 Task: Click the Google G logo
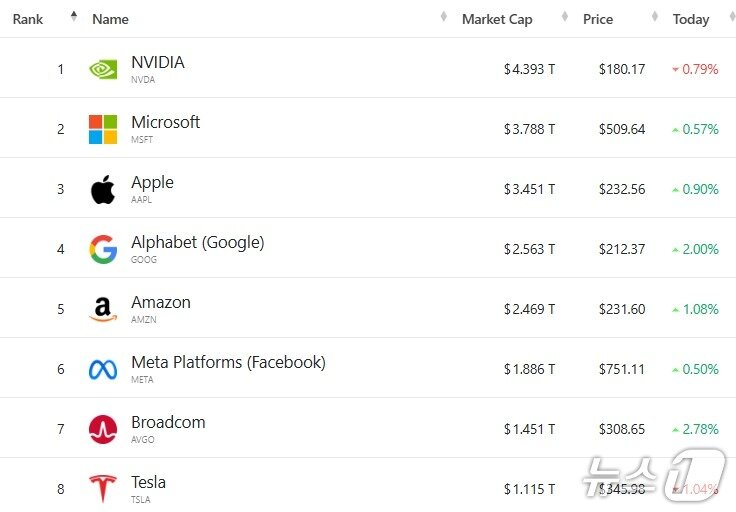pyautogui.click(x=103, y=249)
